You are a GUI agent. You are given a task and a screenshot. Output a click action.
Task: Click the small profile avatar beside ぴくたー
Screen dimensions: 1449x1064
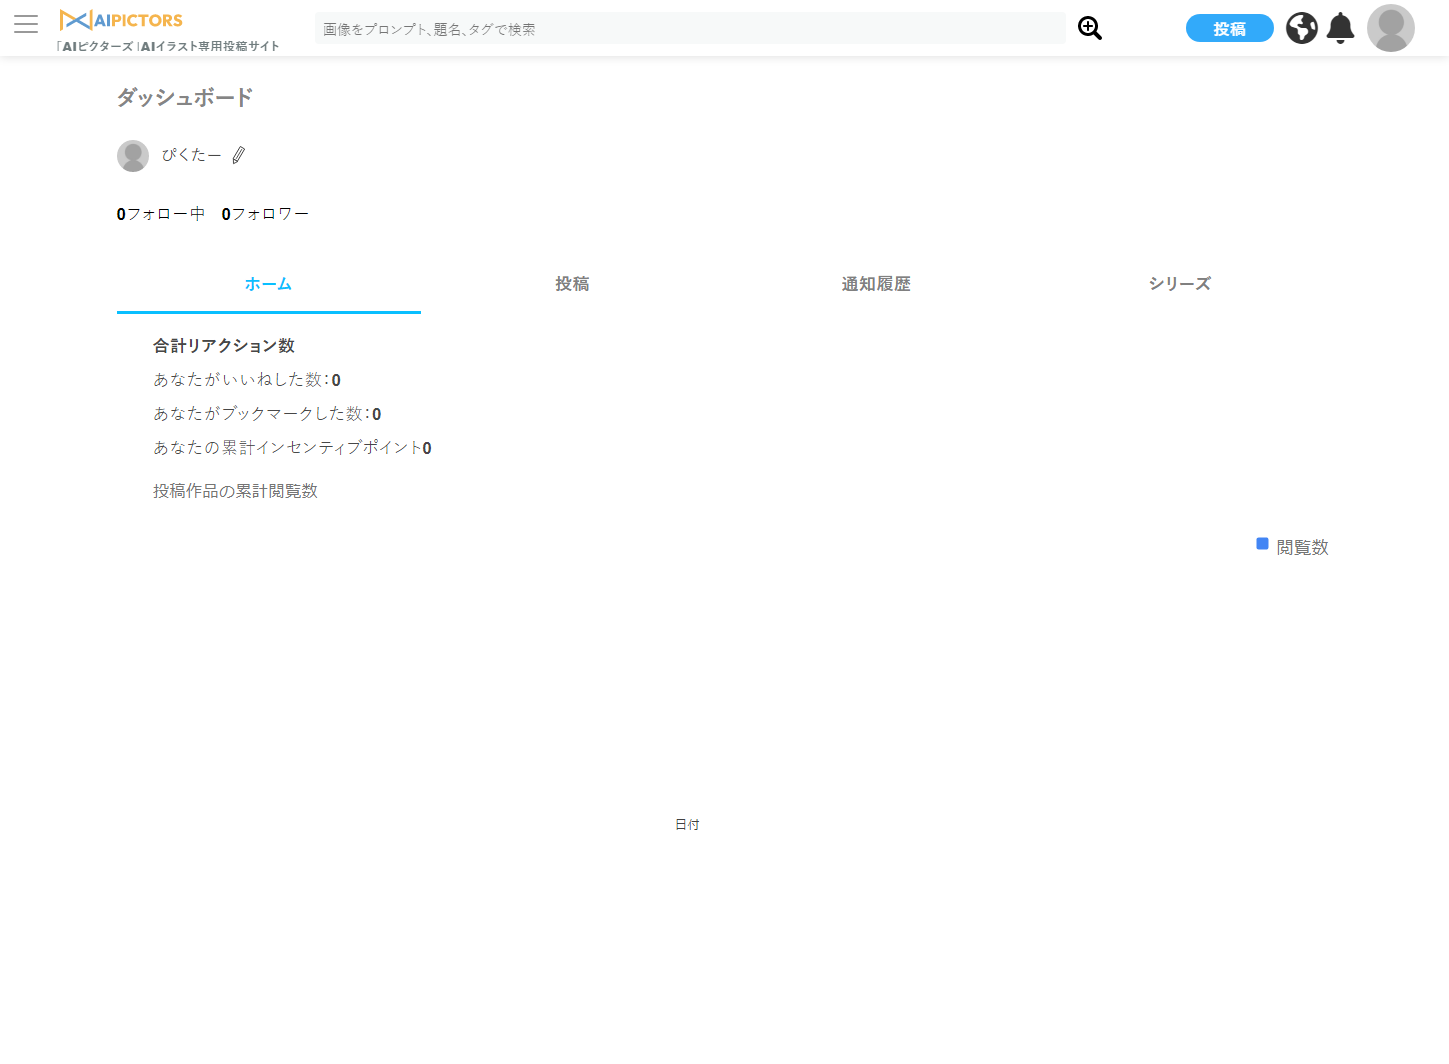[x=133, y=156]
